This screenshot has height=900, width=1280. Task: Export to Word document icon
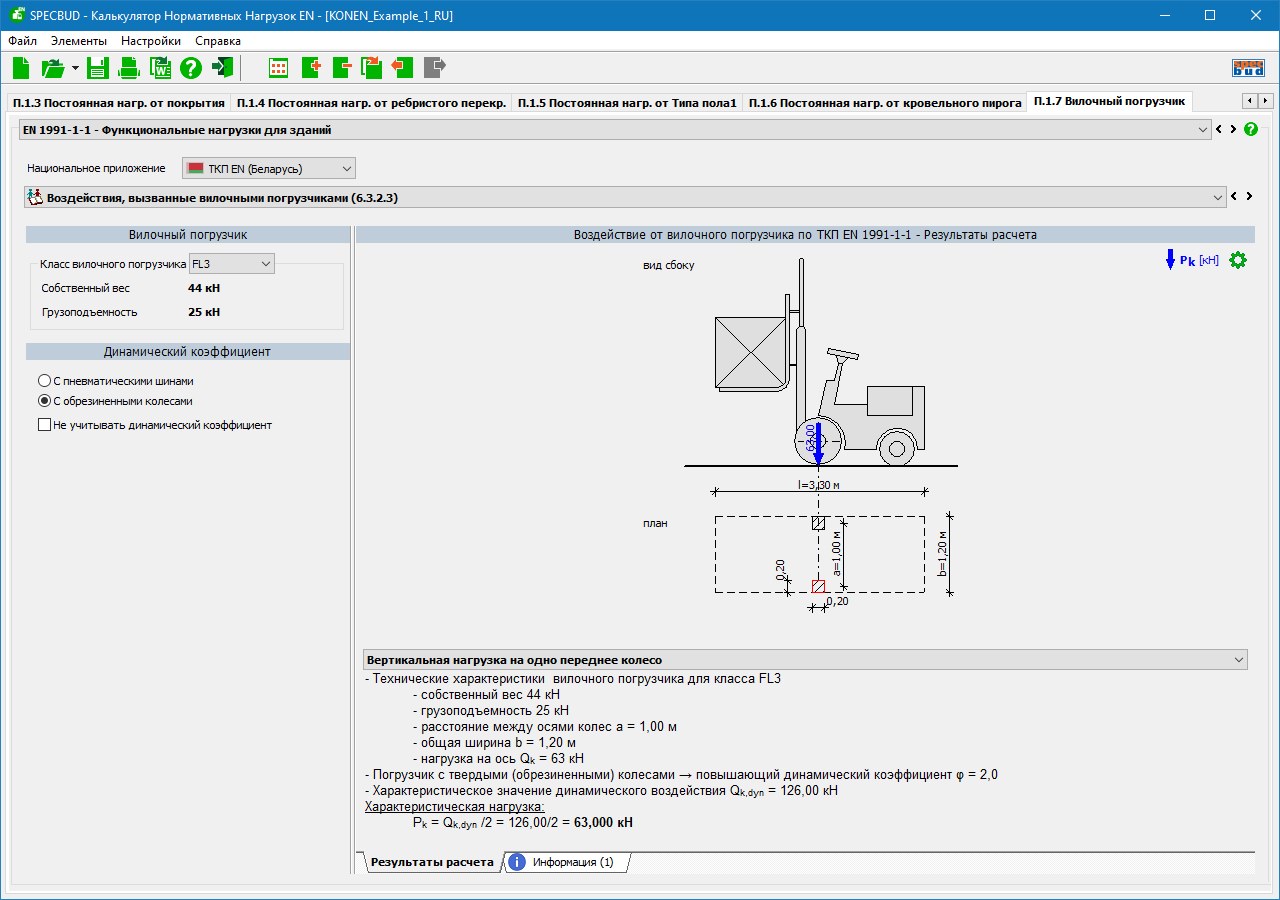point(160,68)
